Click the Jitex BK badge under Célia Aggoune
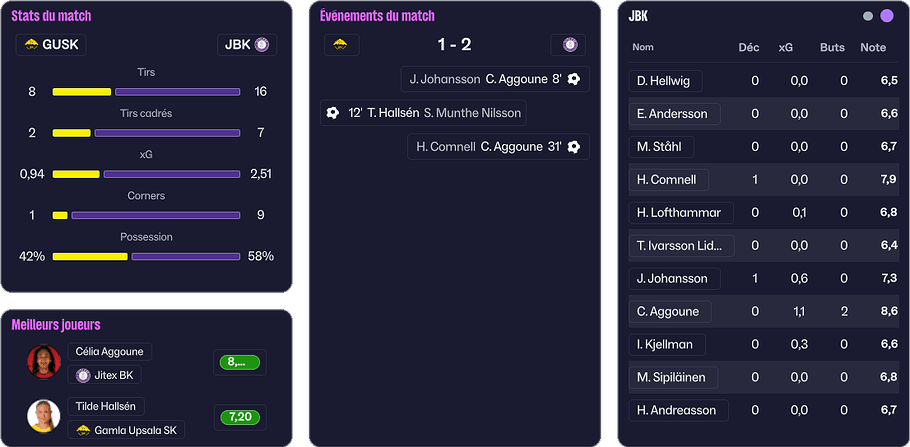910x447 pixels. pos(83,376)
